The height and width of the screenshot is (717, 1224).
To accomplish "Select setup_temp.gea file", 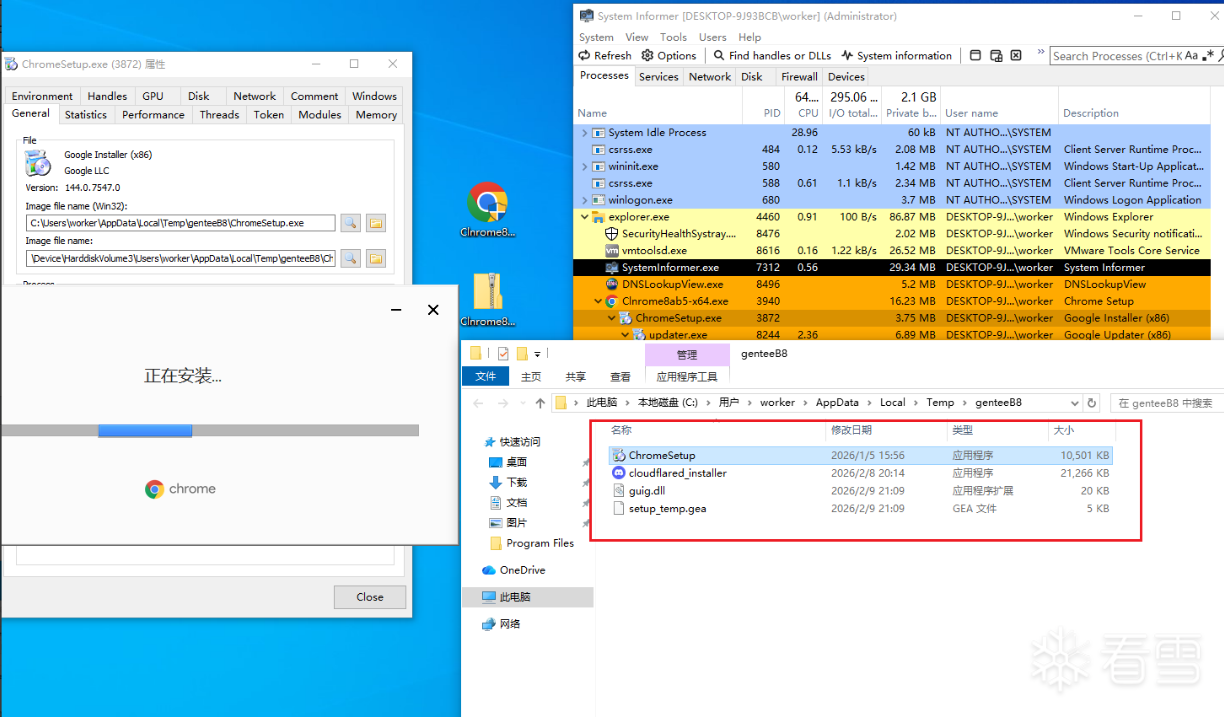I will coord(861,508).
